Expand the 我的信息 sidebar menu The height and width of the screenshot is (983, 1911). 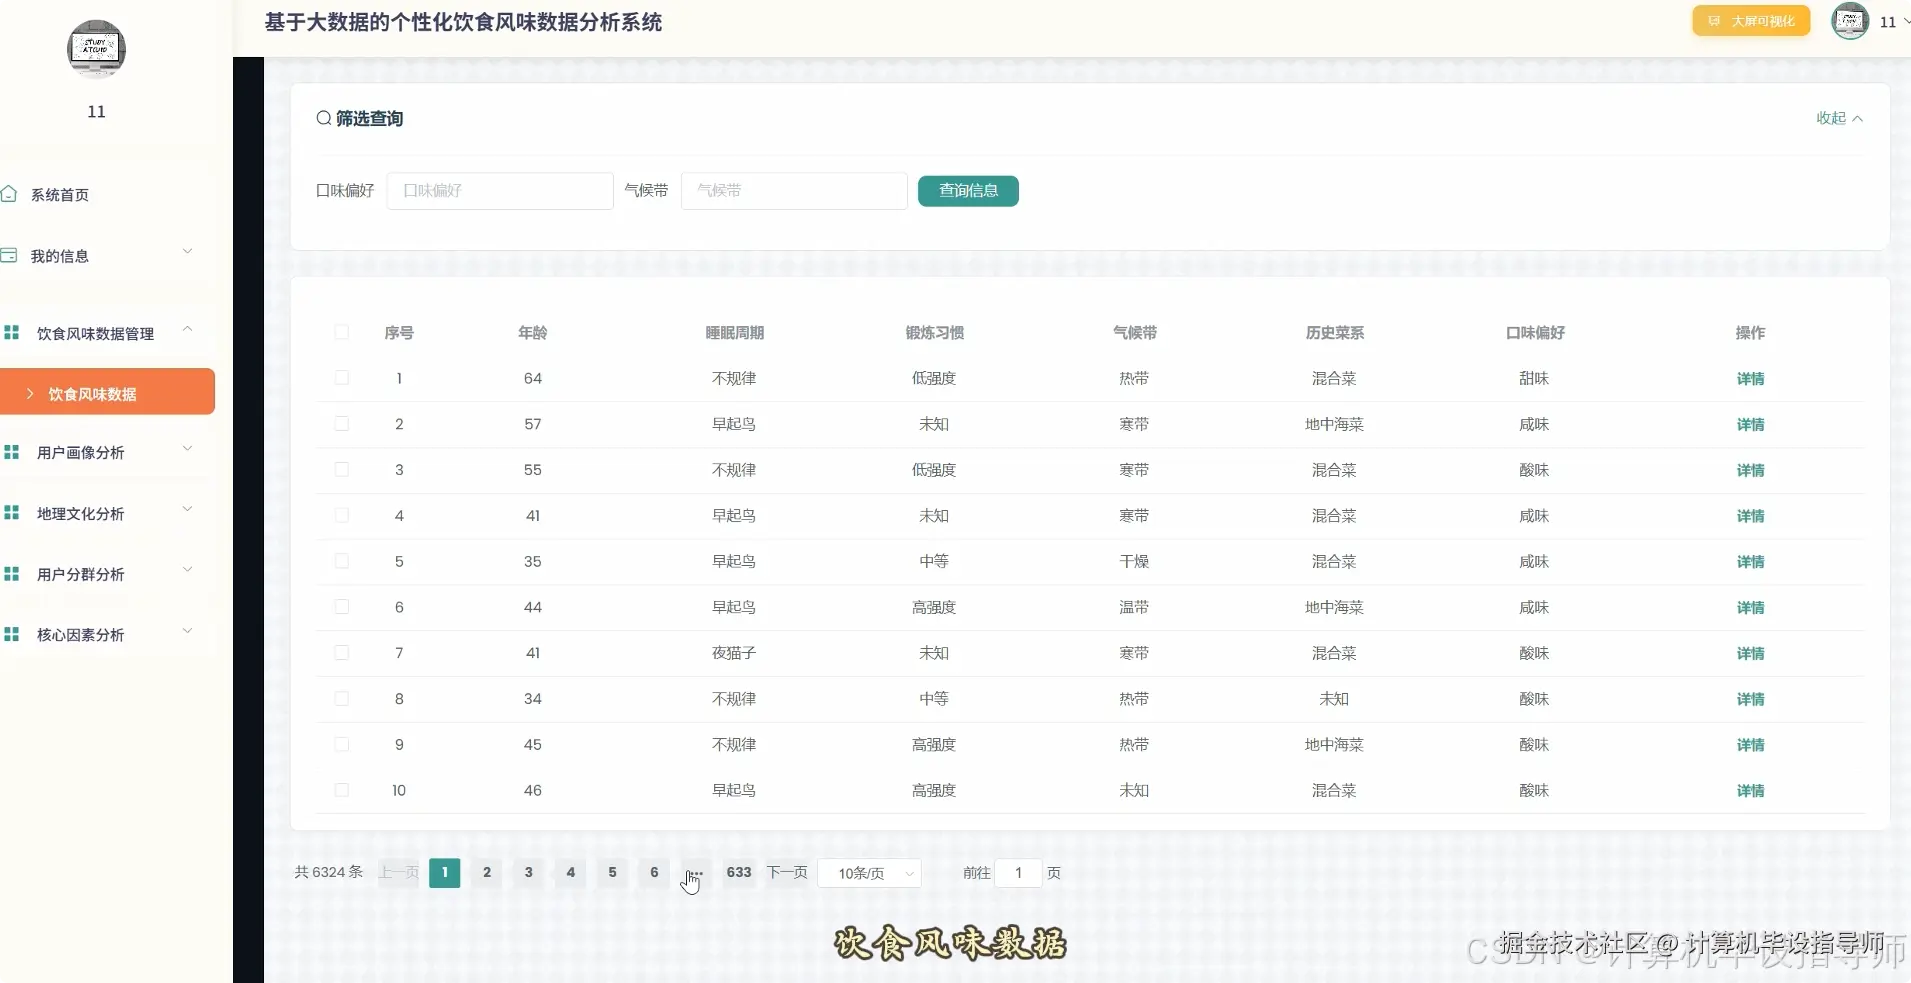point(187,253)
